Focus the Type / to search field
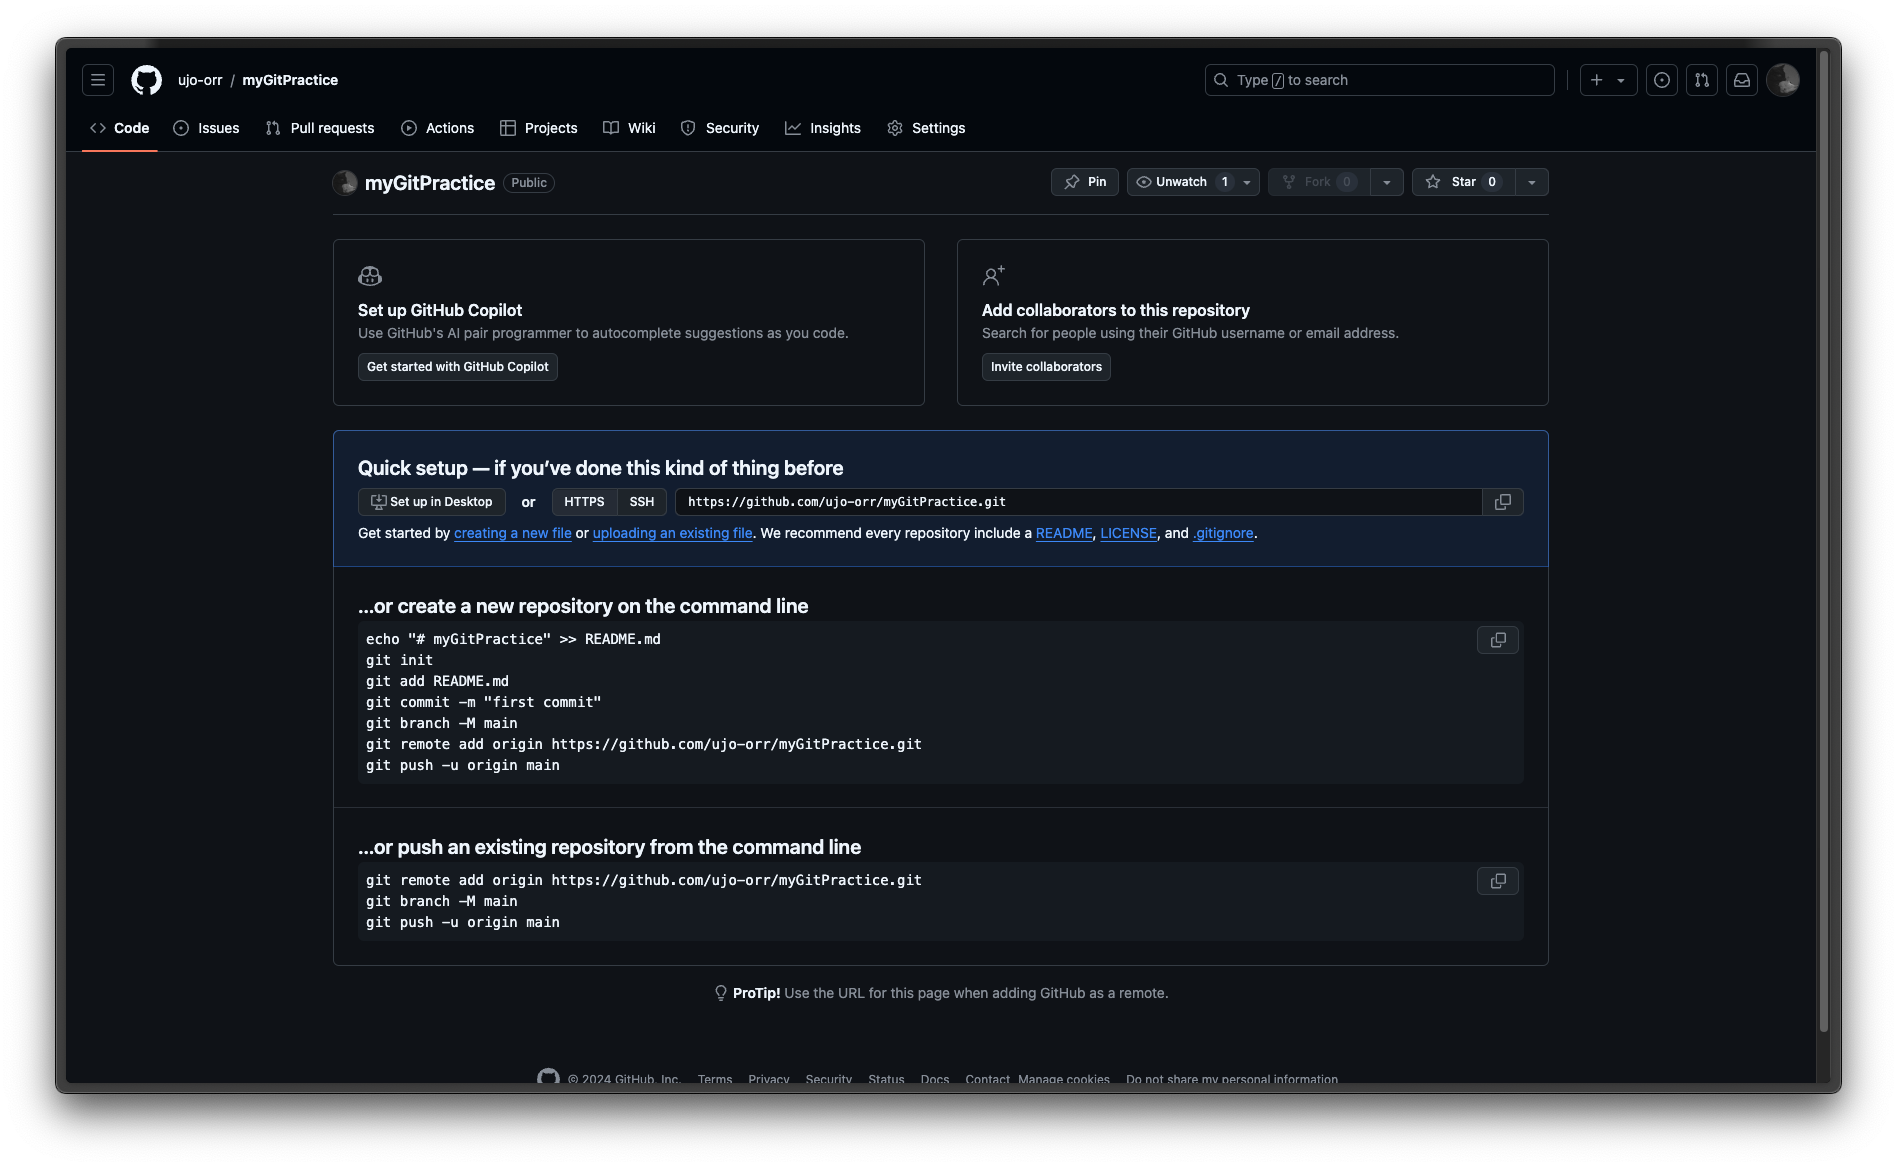1897x1167 pixels. [1380, 80]
